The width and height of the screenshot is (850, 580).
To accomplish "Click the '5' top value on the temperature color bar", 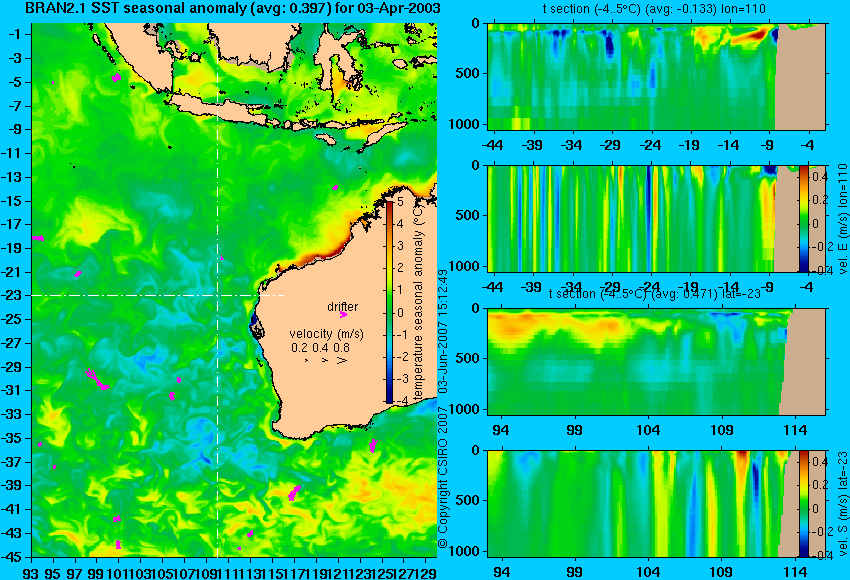I will coord(400,202).
